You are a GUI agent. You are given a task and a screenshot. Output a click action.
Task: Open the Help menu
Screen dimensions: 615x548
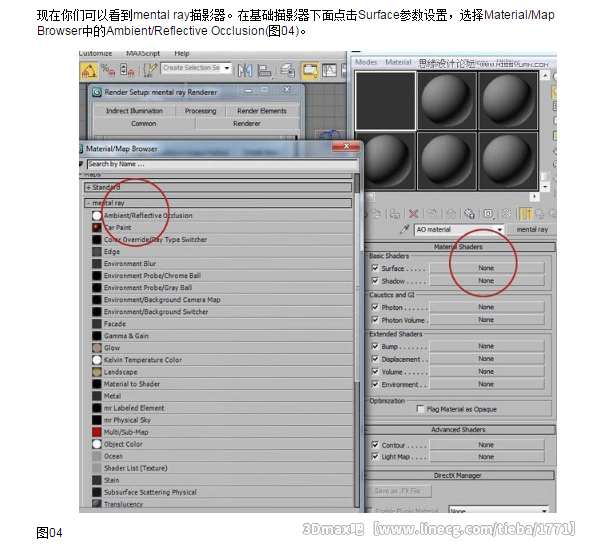coord(182,53)
